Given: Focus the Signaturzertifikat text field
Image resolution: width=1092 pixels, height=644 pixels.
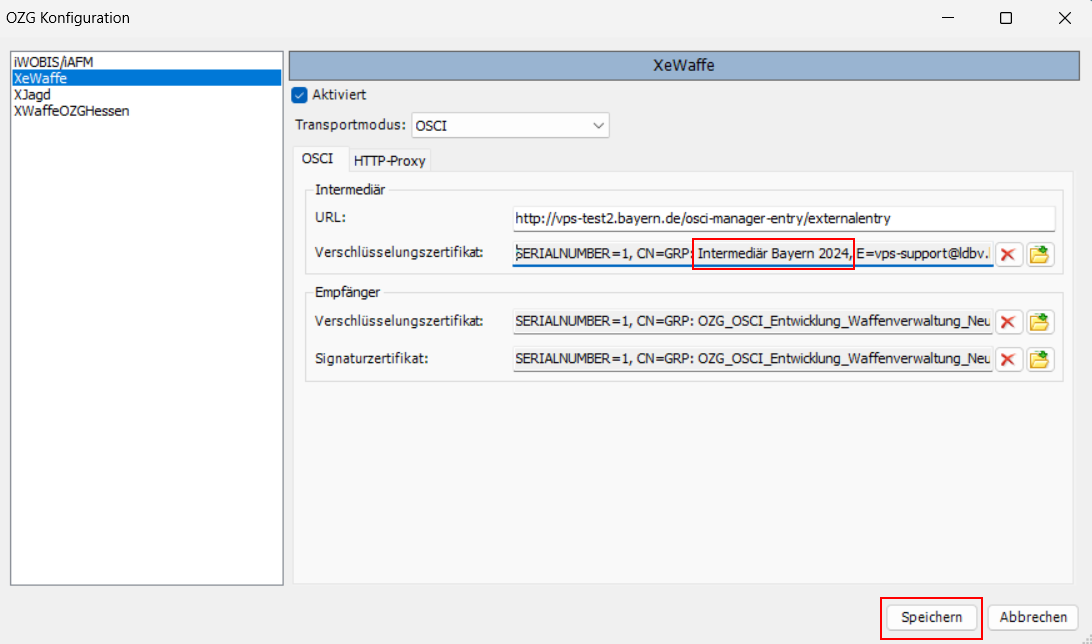Looking at the screenshot, I should [x=752, y=359].
